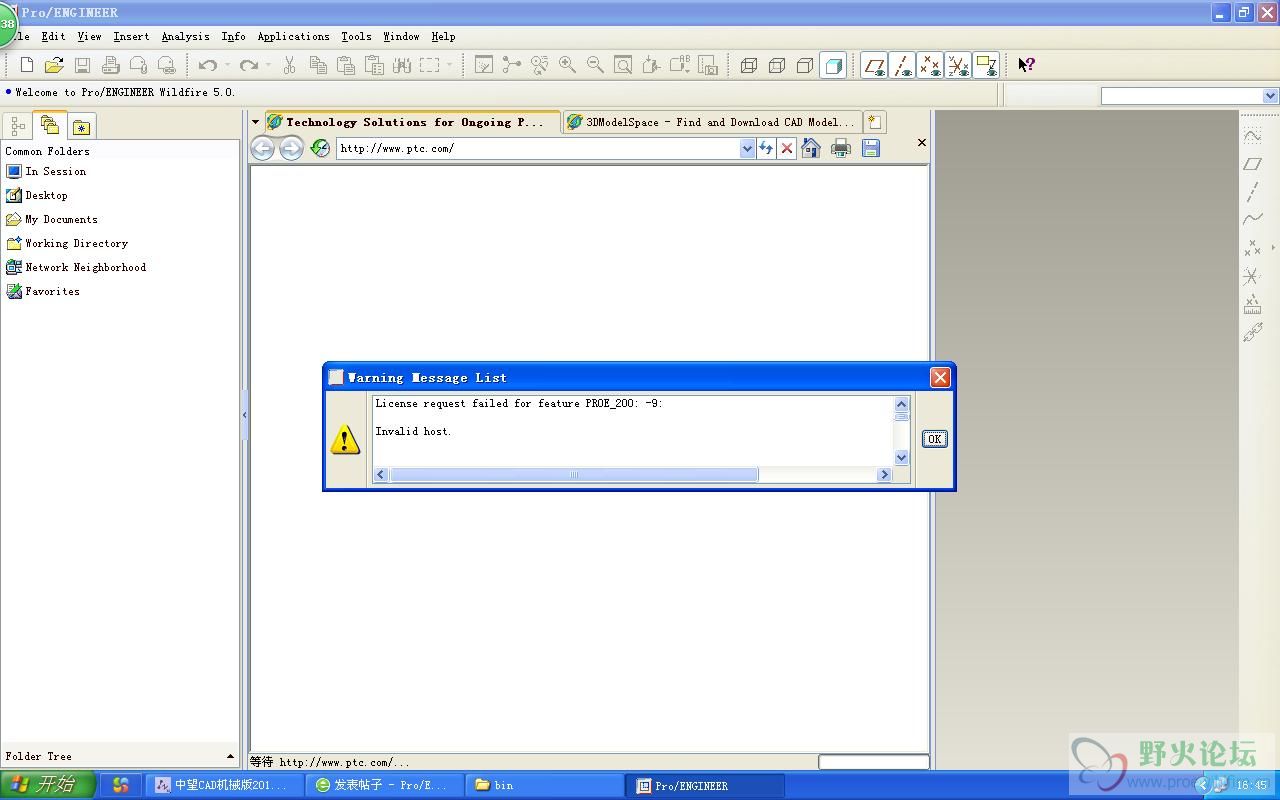Refit the model with zoom-fit icon
1280x800 pixels.
coord(623,65)
